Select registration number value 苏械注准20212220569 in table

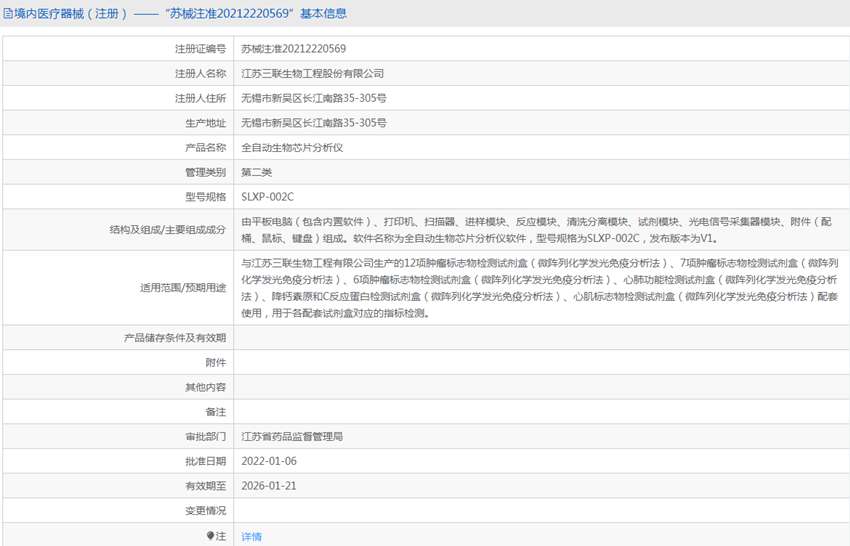293,49
